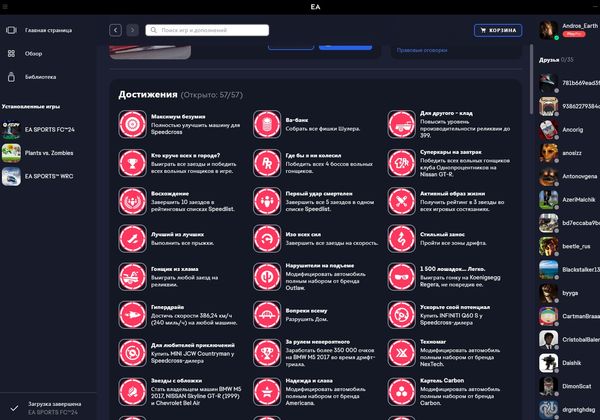Screen dimensions: 600x420
Task: Click the Активный образ жизни icon
Action: (401, 201)
